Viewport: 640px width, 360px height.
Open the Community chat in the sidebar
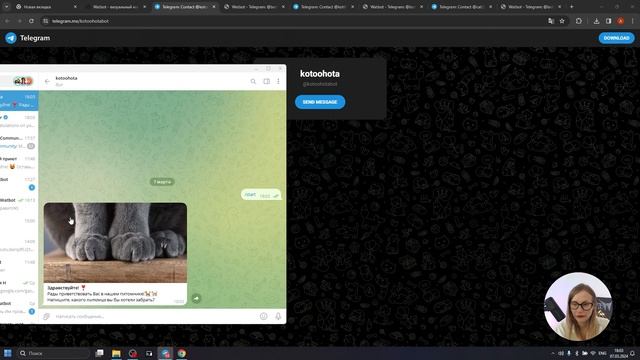point(19,142)
